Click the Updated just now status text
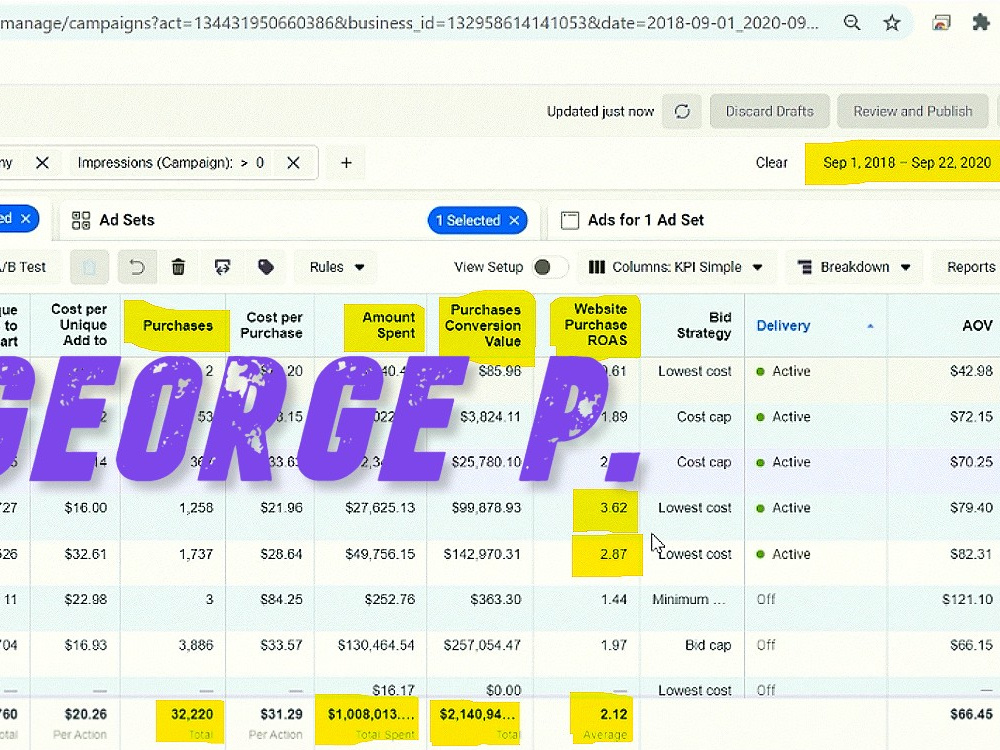Screen dimensions: 1000x750 click(x=600, y=112)
